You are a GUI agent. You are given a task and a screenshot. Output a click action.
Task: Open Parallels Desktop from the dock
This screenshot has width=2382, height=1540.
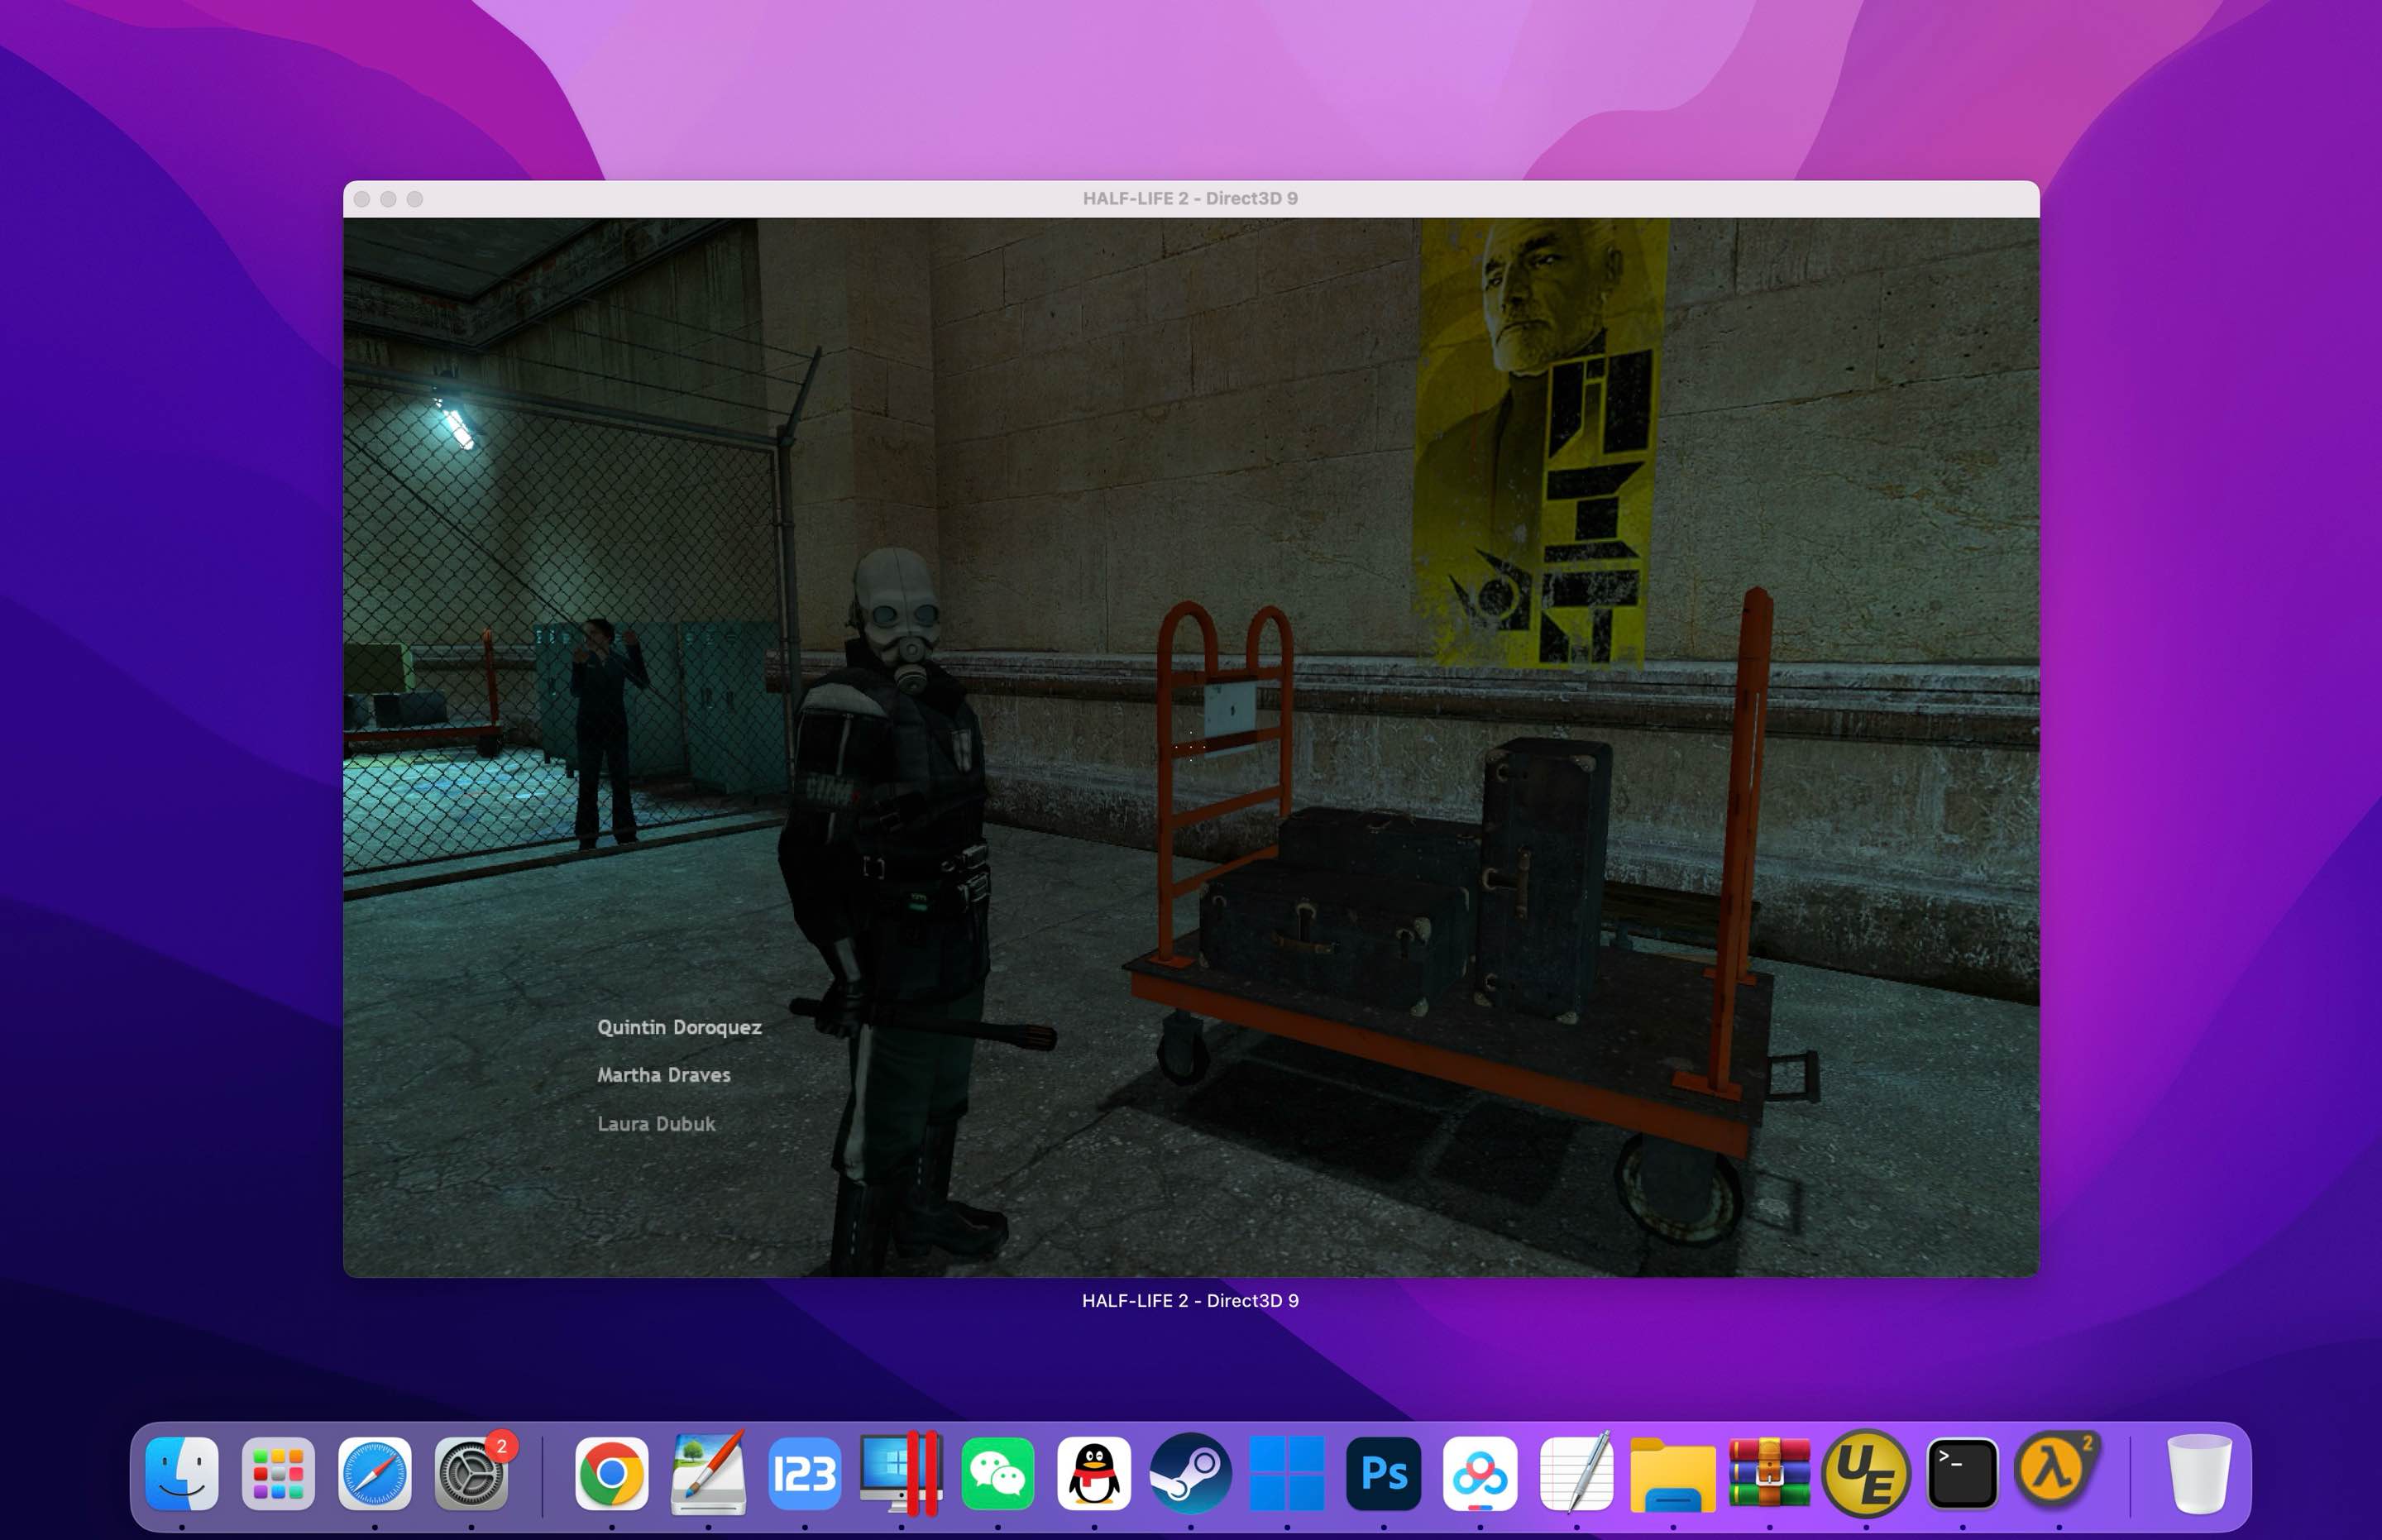pyautogui.click(x=901, y=1473)
